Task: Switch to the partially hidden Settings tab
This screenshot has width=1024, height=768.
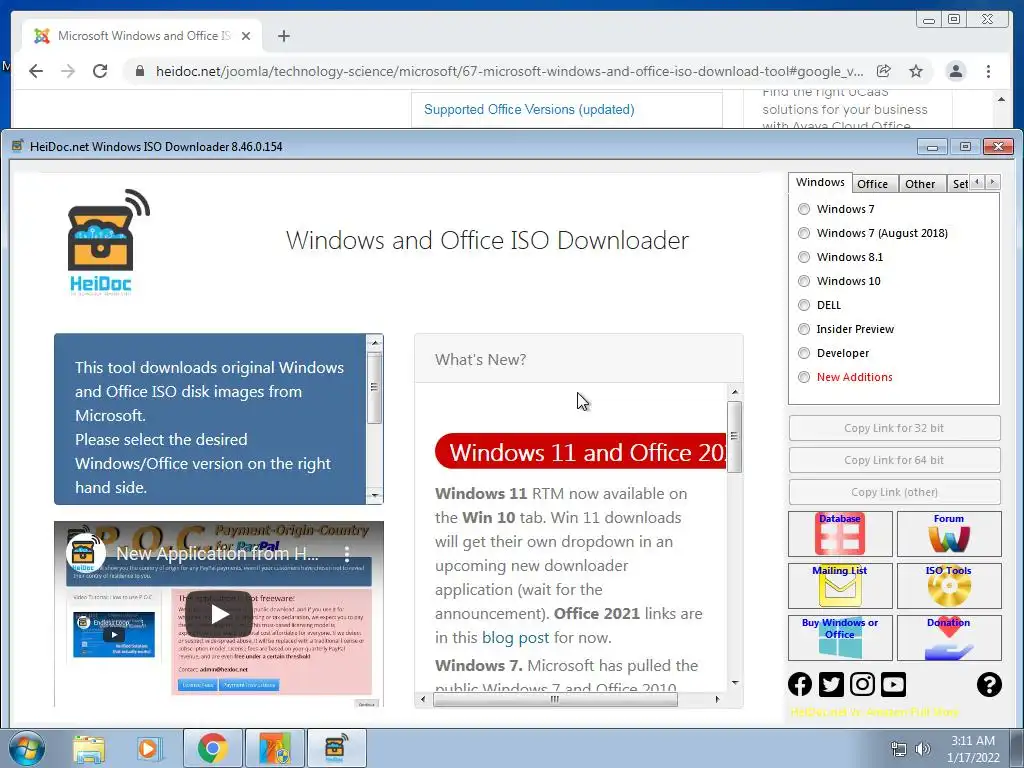Action: 959,184
